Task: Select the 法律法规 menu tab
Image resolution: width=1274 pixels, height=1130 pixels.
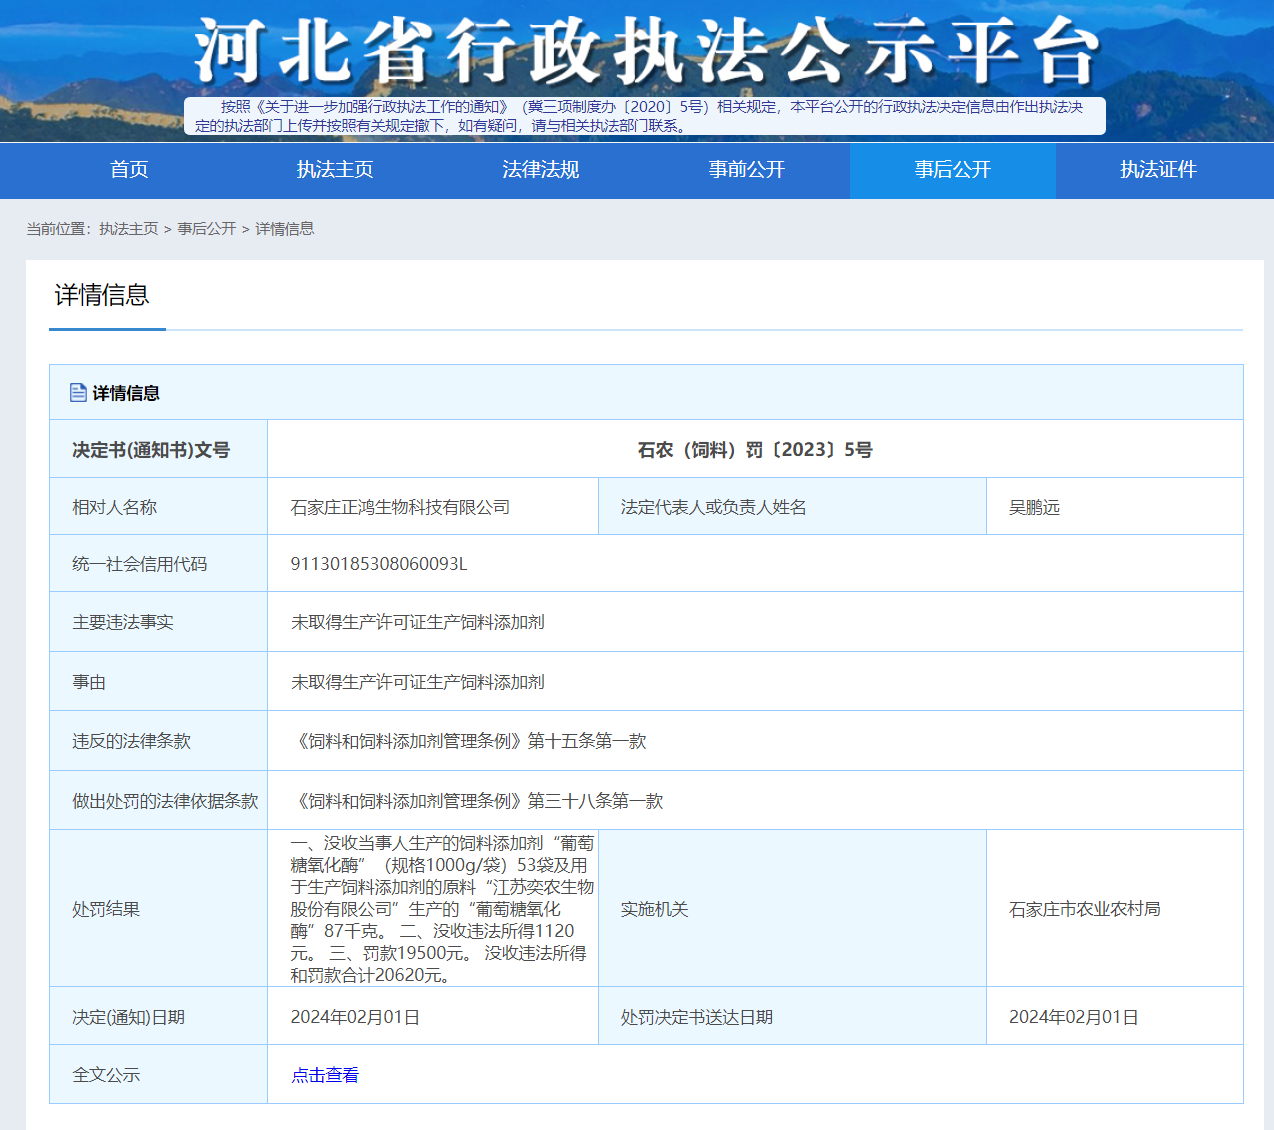Action: click(x=541, y=170)
